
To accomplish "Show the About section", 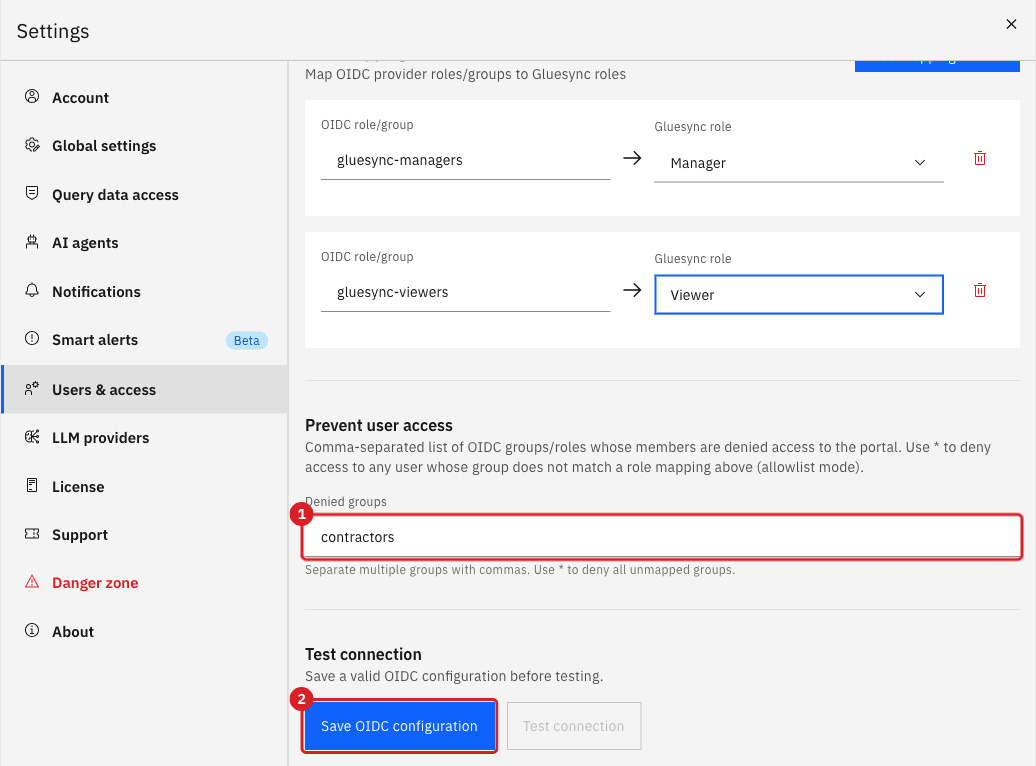I will coord(144,632).
